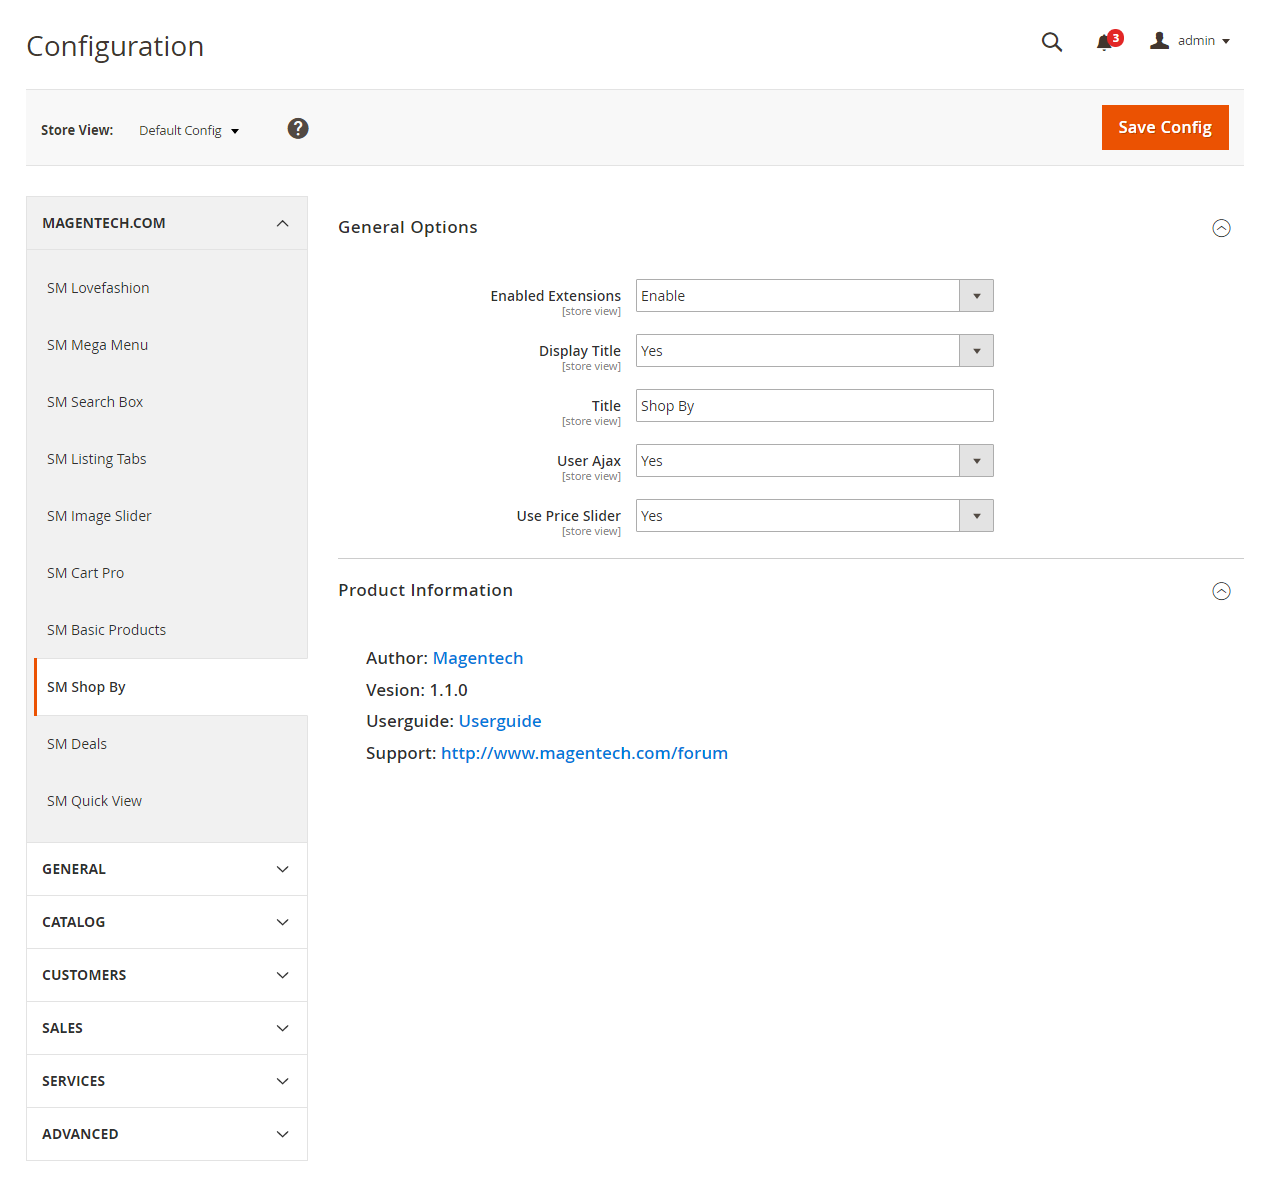Click the admin user avatar icon
Image resolution: width=1268 pixels, height=1183 pixels.
[x=1159, y=41]
